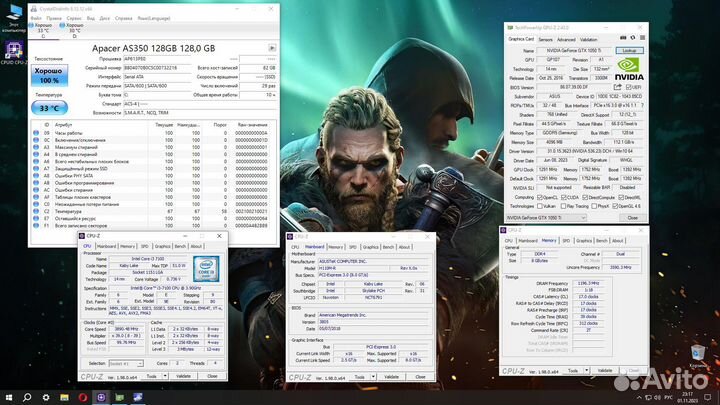Click the volume icon in system tray
The image size is (720, 405).
coord(658,397)
